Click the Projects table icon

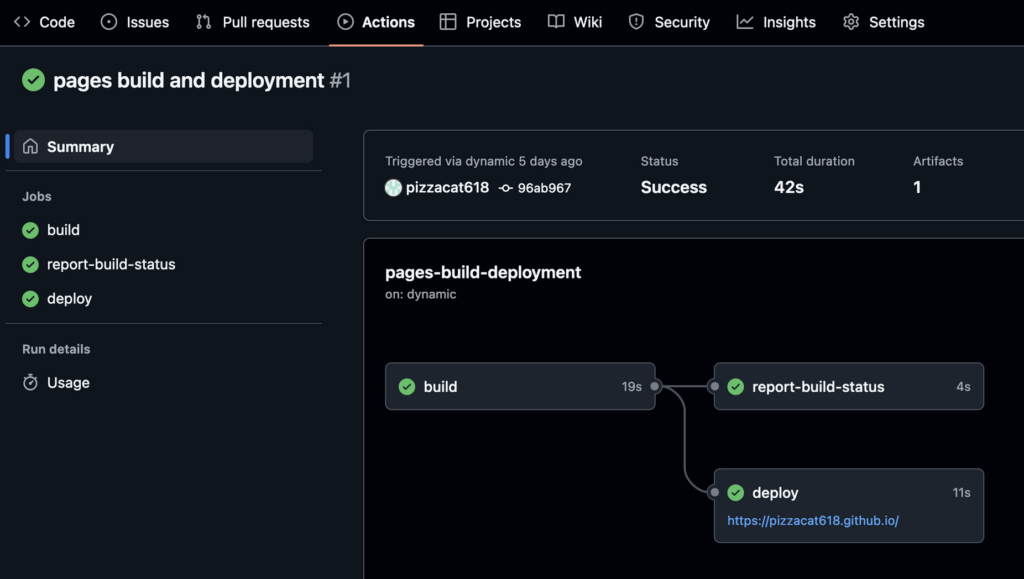(x=448, y=22)
